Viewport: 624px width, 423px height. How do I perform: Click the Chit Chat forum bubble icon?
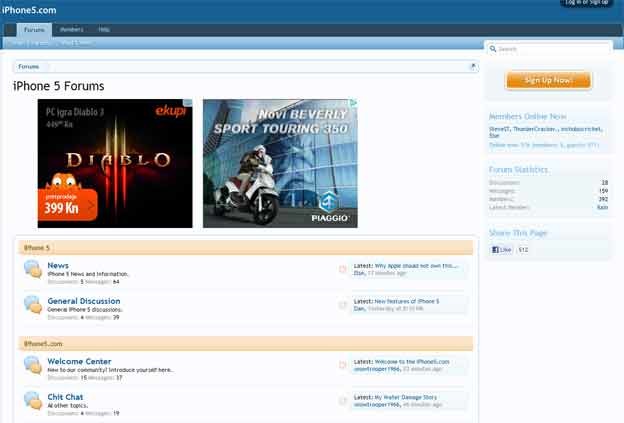(32, 401)
